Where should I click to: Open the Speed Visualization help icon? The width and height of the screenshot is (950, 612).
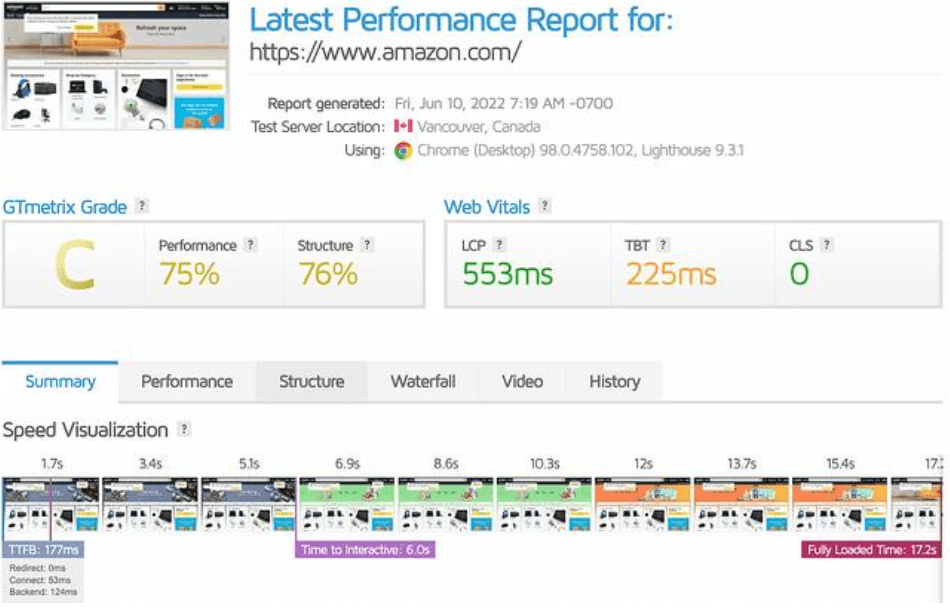click(x=184, y=429)
